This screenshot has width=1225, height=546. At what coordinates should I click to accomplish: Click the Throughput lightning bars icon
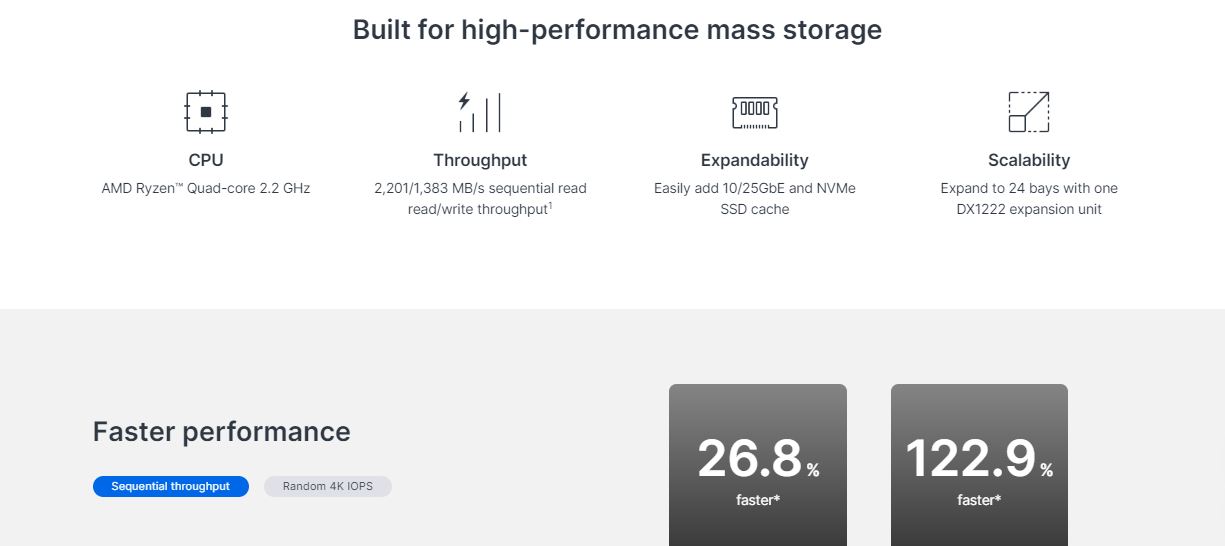pos(480,112)
